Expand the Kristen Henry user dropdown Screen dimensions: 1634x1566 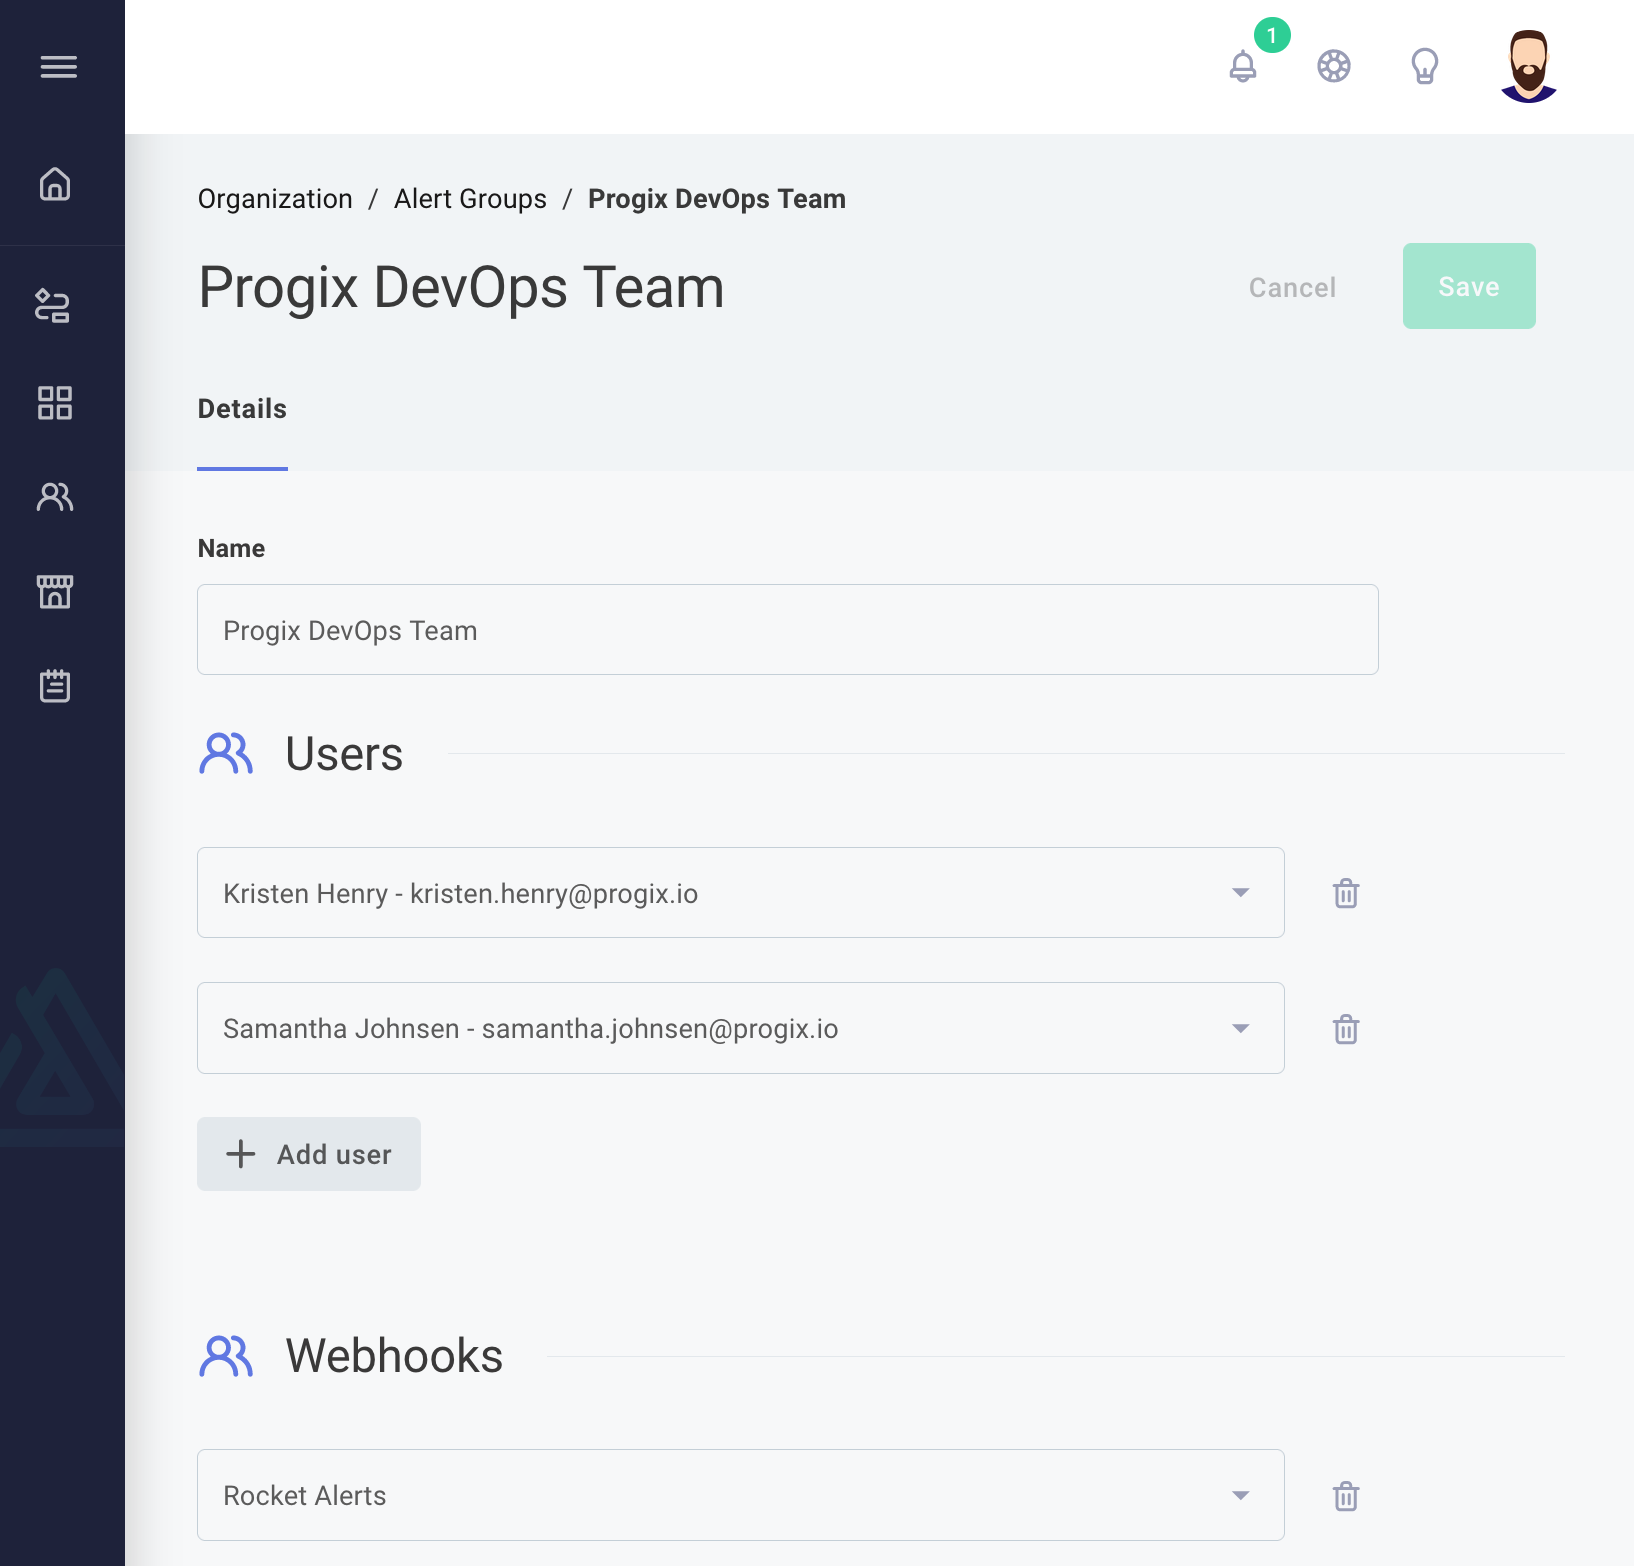(1240, 893)
